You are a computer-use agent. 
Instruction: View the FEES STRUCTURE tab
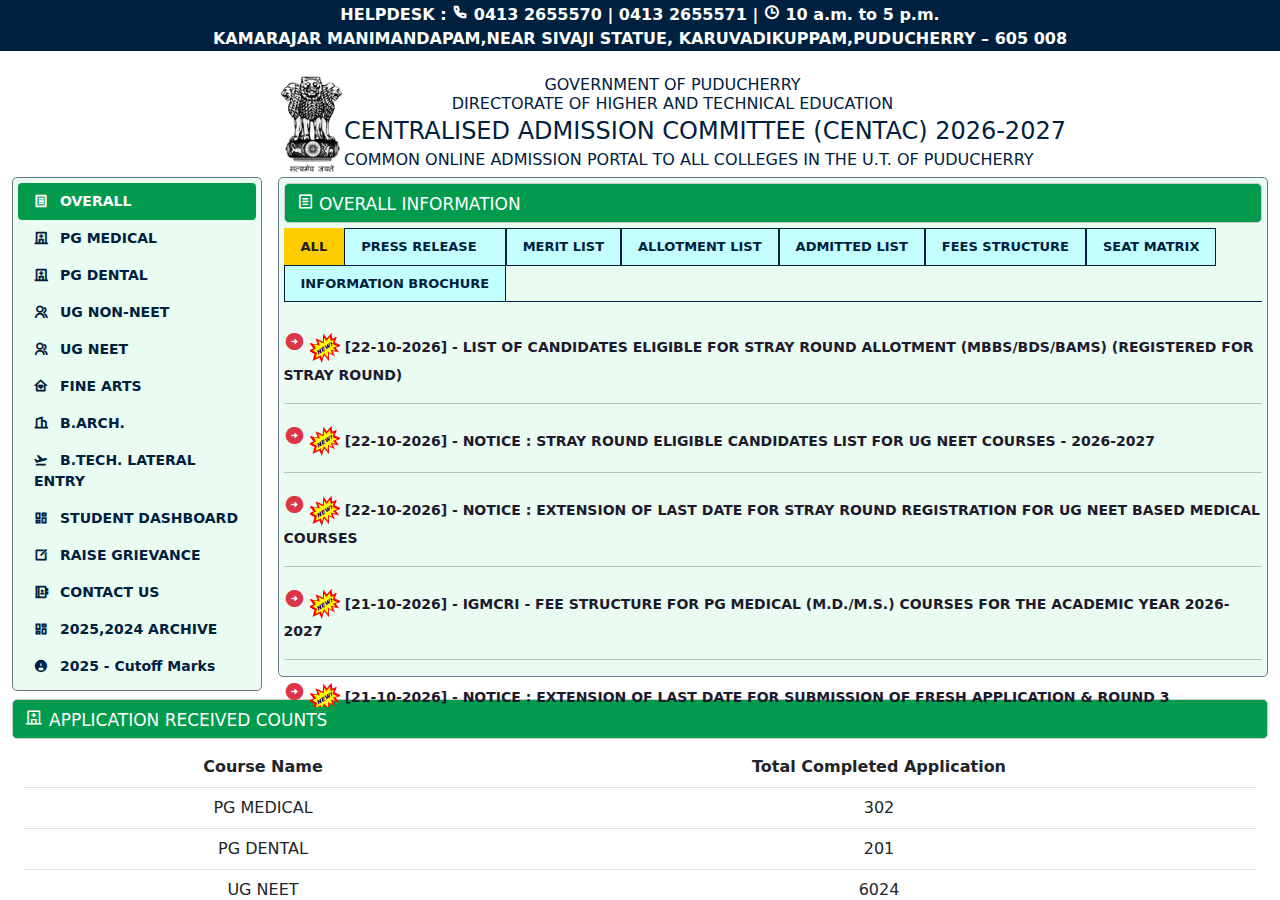click(1005, 247)
